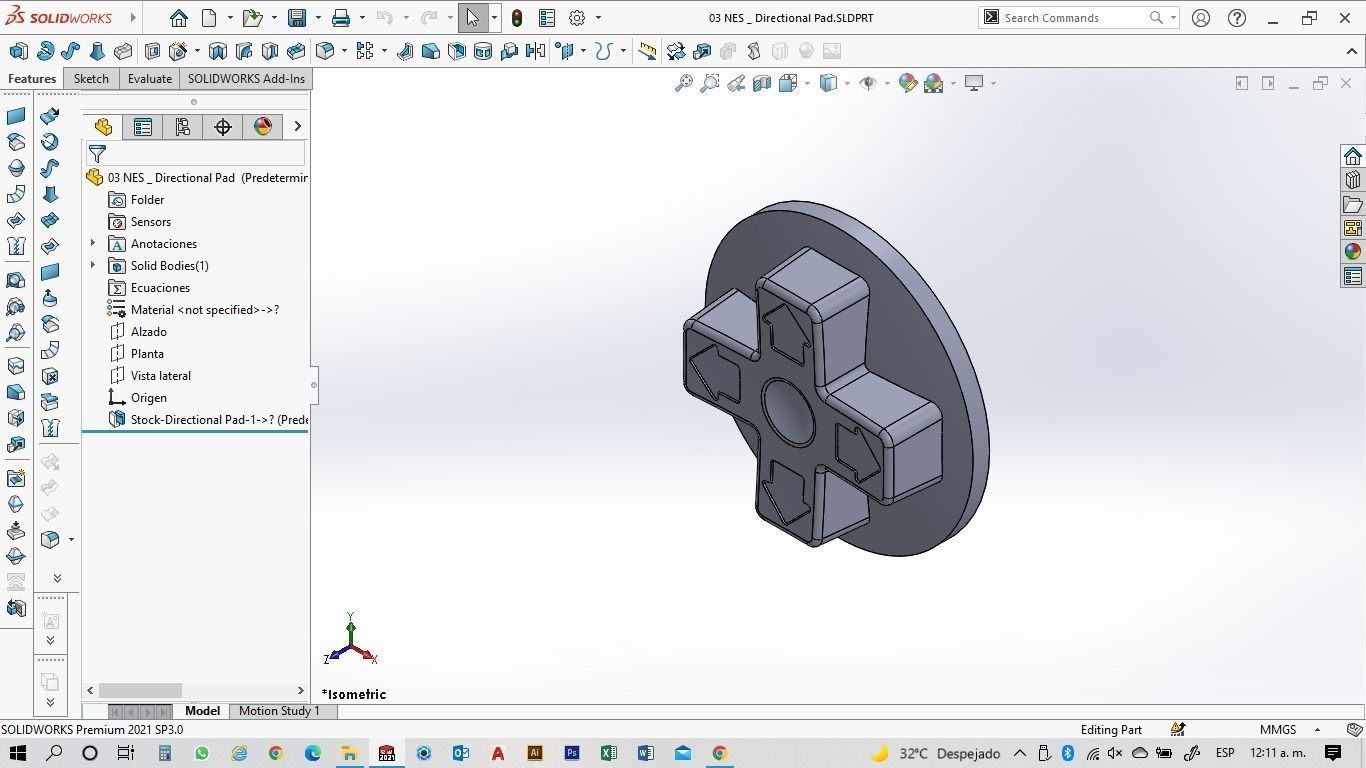Select the Extruded Boss/Base tool
This screenshot has width=1366, height=768.
pyautogui.click(x=18, y=51)
